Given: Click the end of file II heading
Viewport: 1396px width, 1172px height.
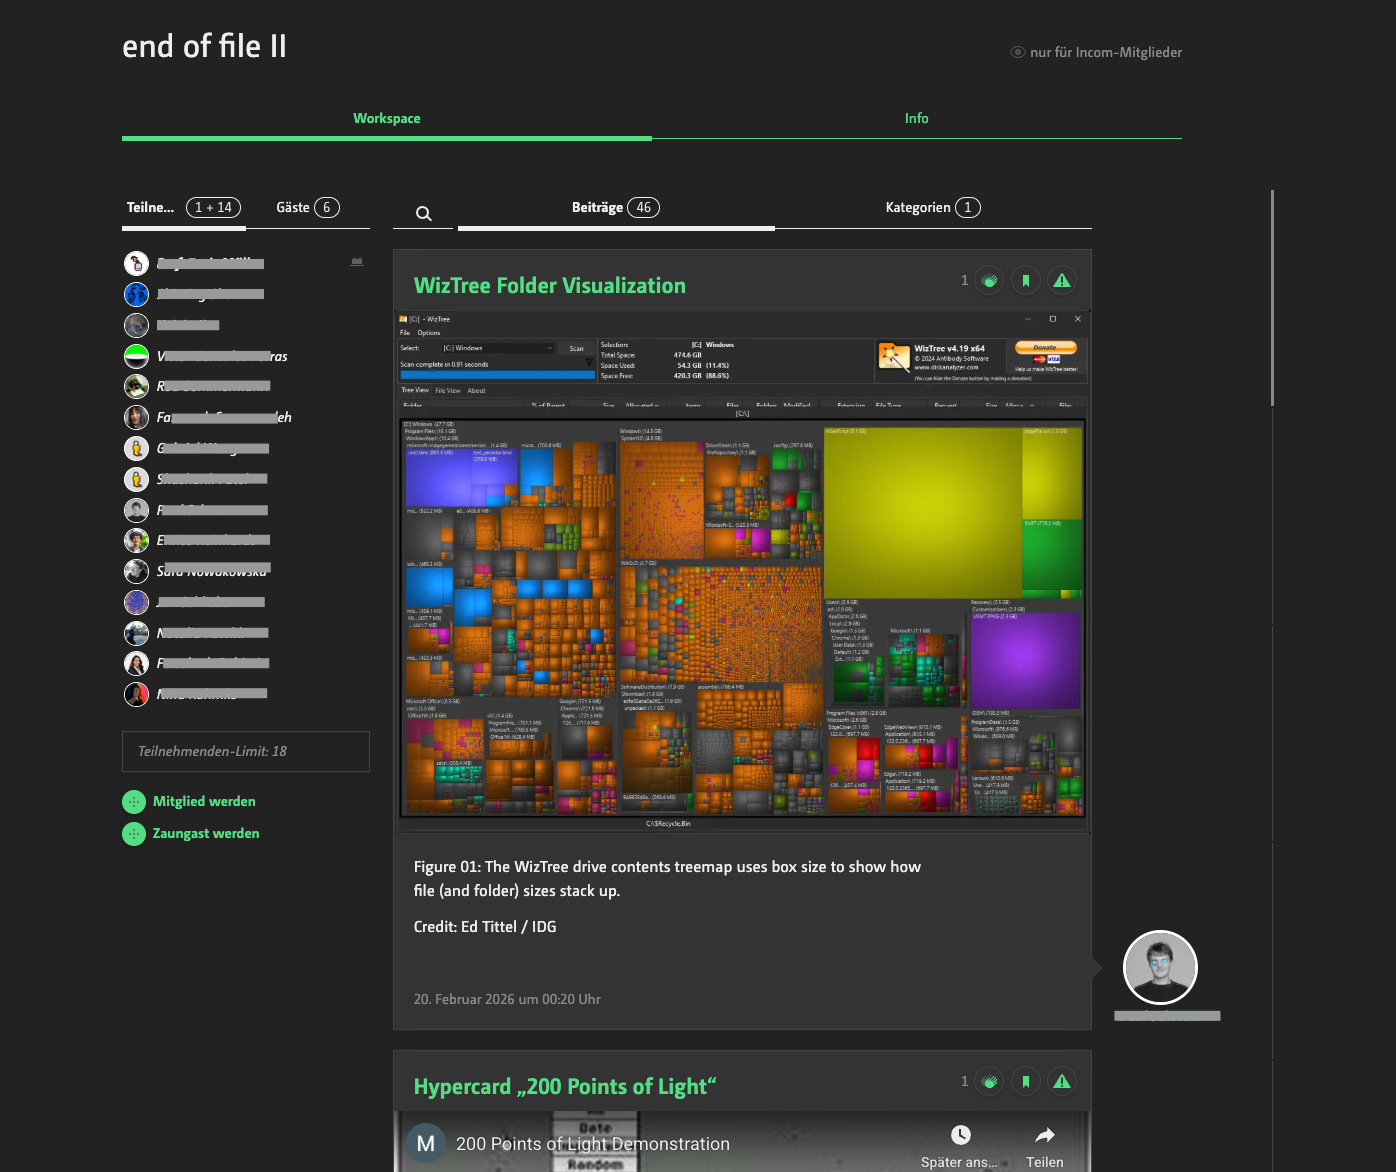Looking at the screenshot, I should coord(205,46).
